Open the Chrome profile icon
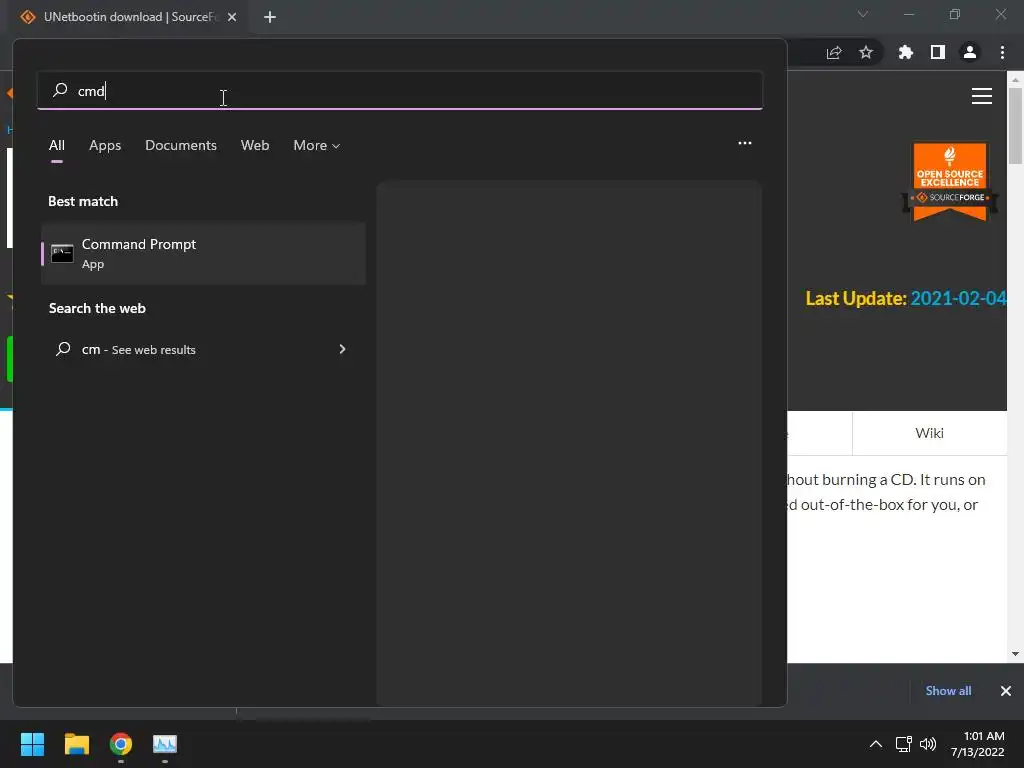1024x768 pixels. click(x=970, y=52)
